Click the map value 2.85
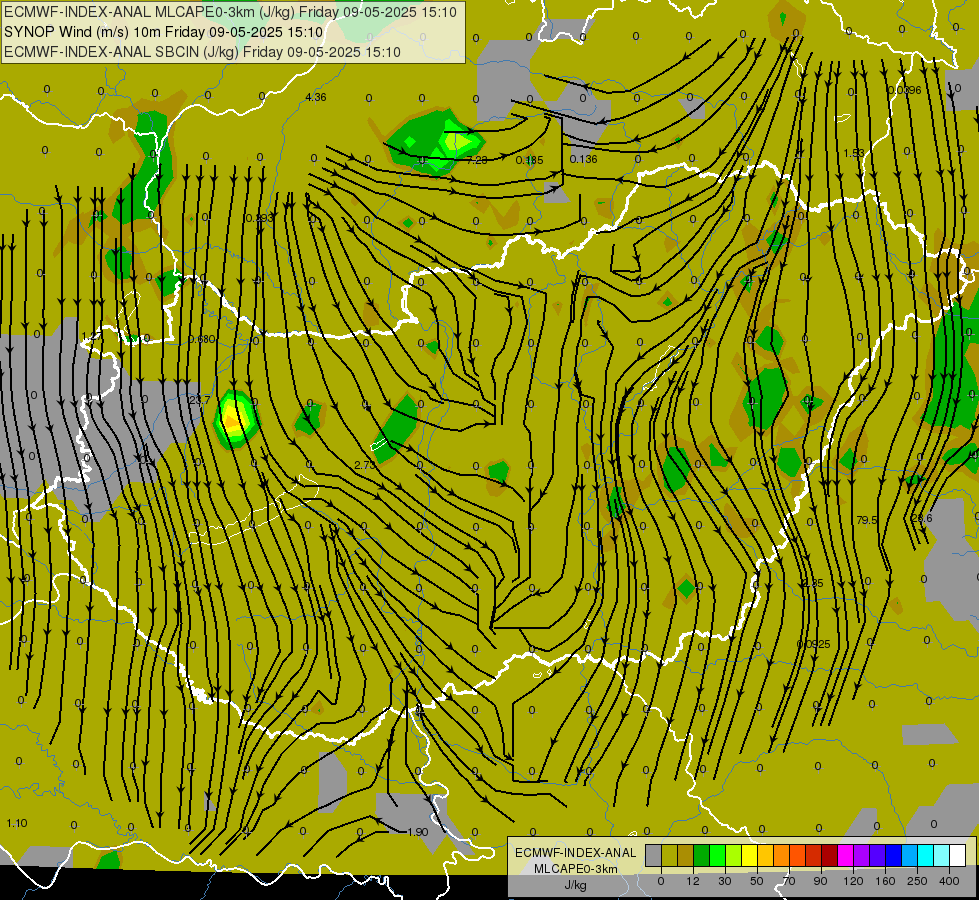 (813, 583)
